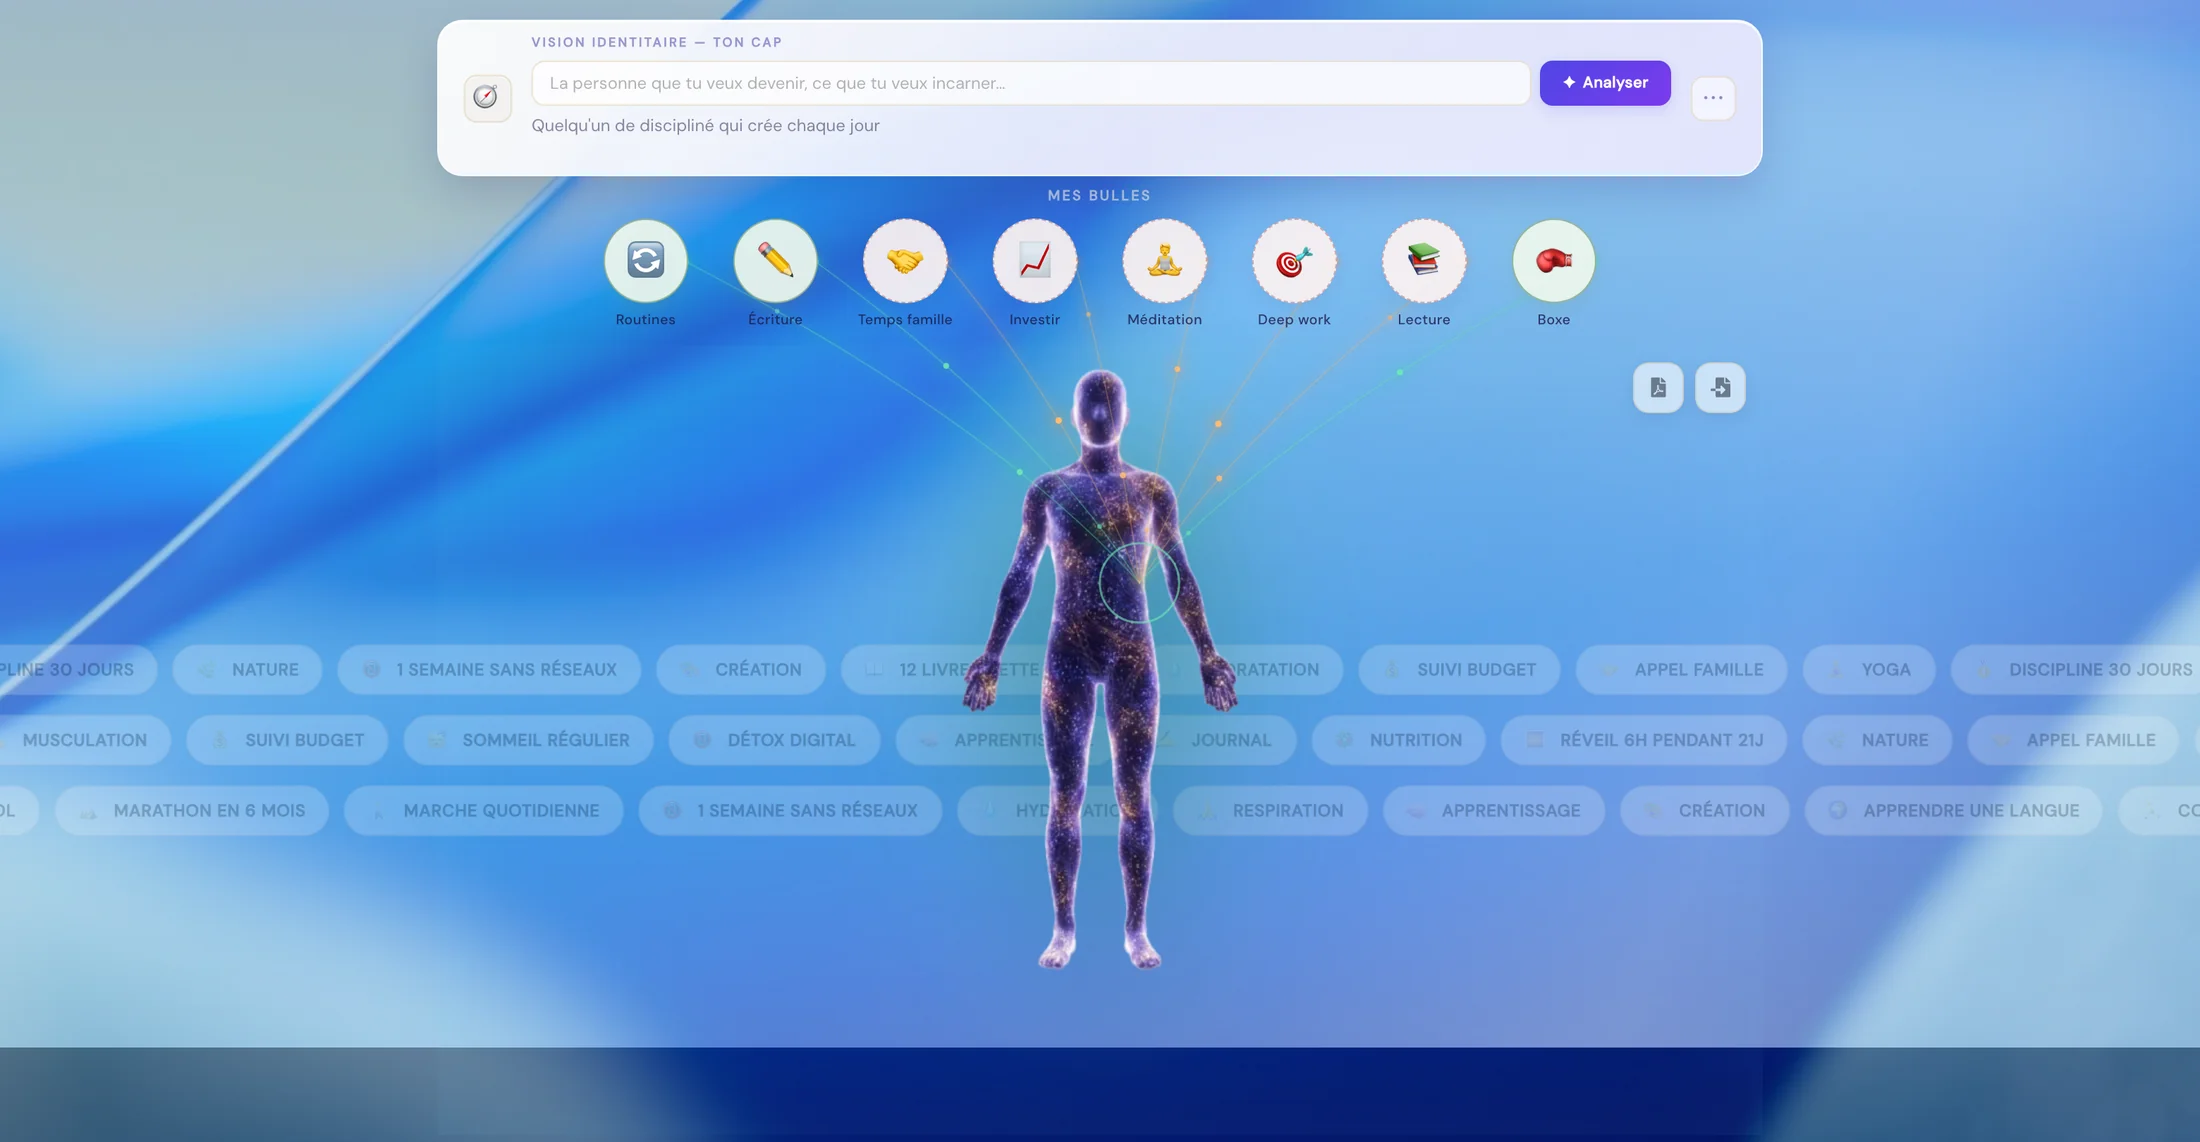Add the MARCHE QUOTIDIENNE chip
The width and height of the screenshot is (2200, 1142).
click(484, 811)
